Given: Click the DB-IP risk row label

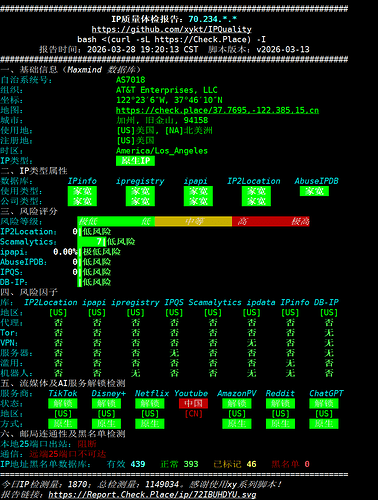Looking at the screenshot, I should click(14, 282).
